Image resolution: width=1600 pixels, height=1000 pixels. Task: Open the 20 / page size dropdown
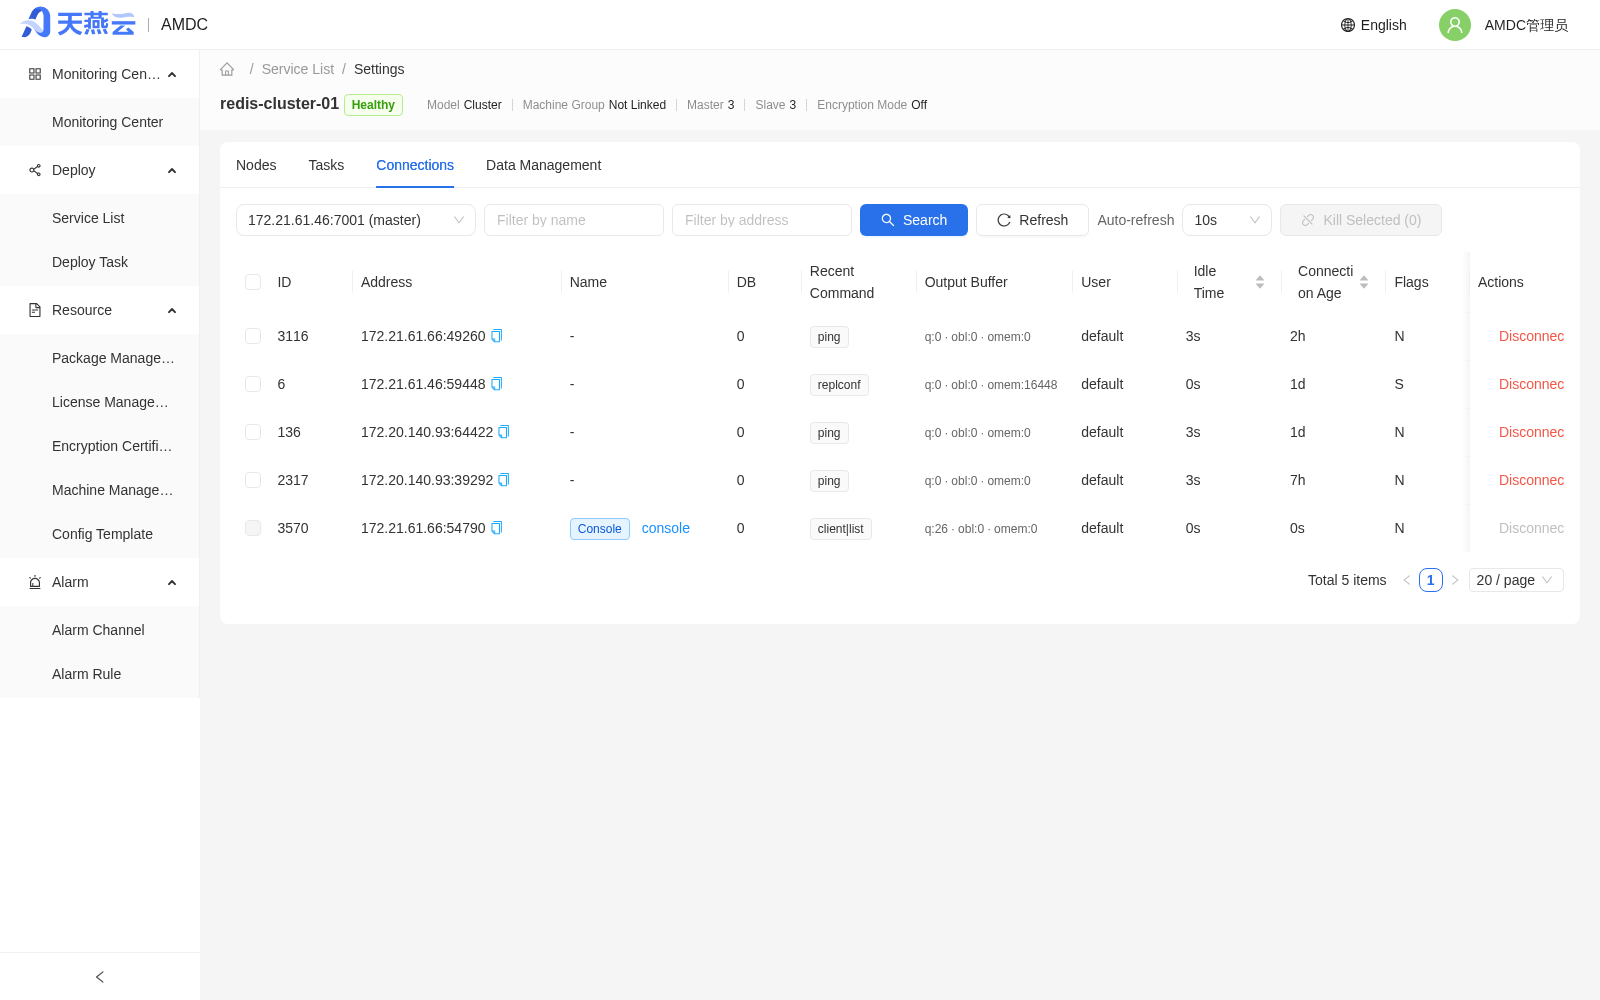click(x=1516, y=580)
